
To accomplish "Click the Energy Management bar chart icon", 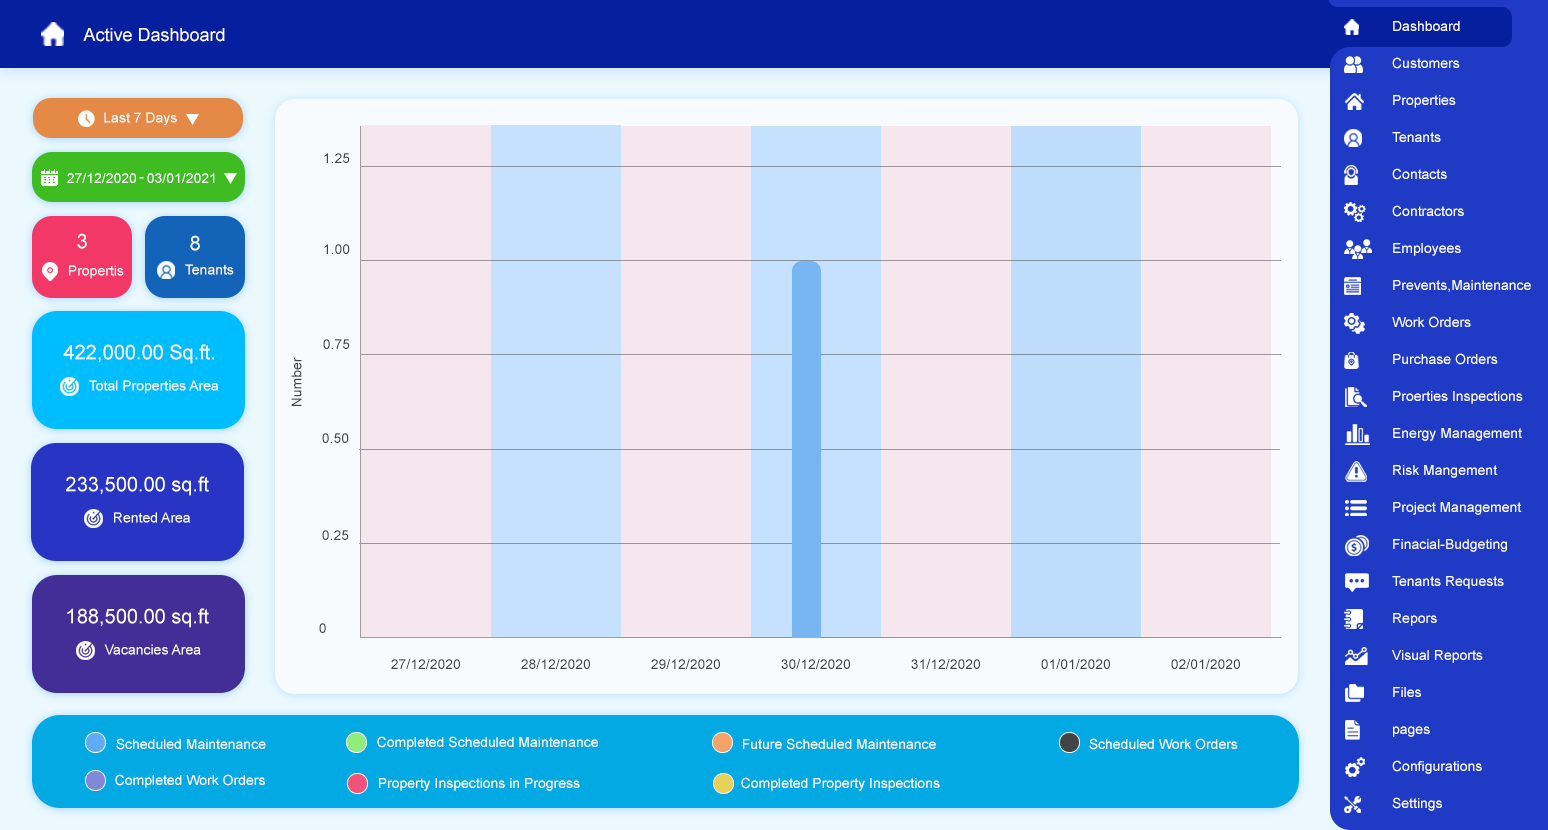I will [x=1356, y=434].
